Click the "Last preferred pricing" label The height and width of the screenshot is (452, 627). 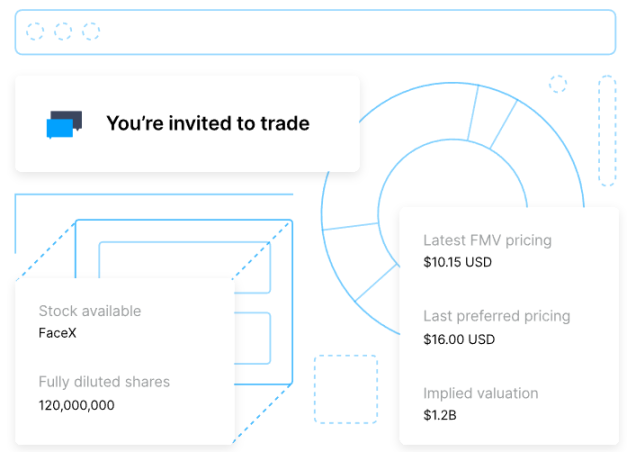click(496, 316)
